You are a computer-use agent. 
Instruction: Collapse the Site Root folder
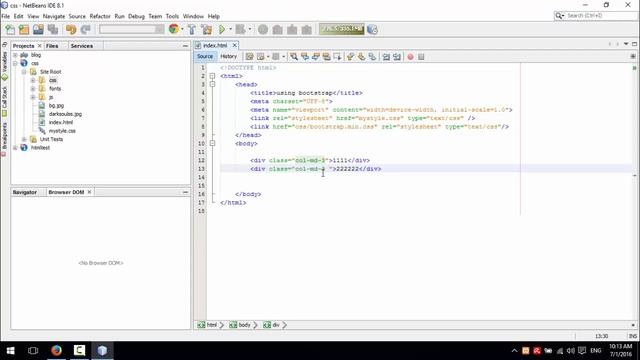pyautogui.click(x=24, y=72)
